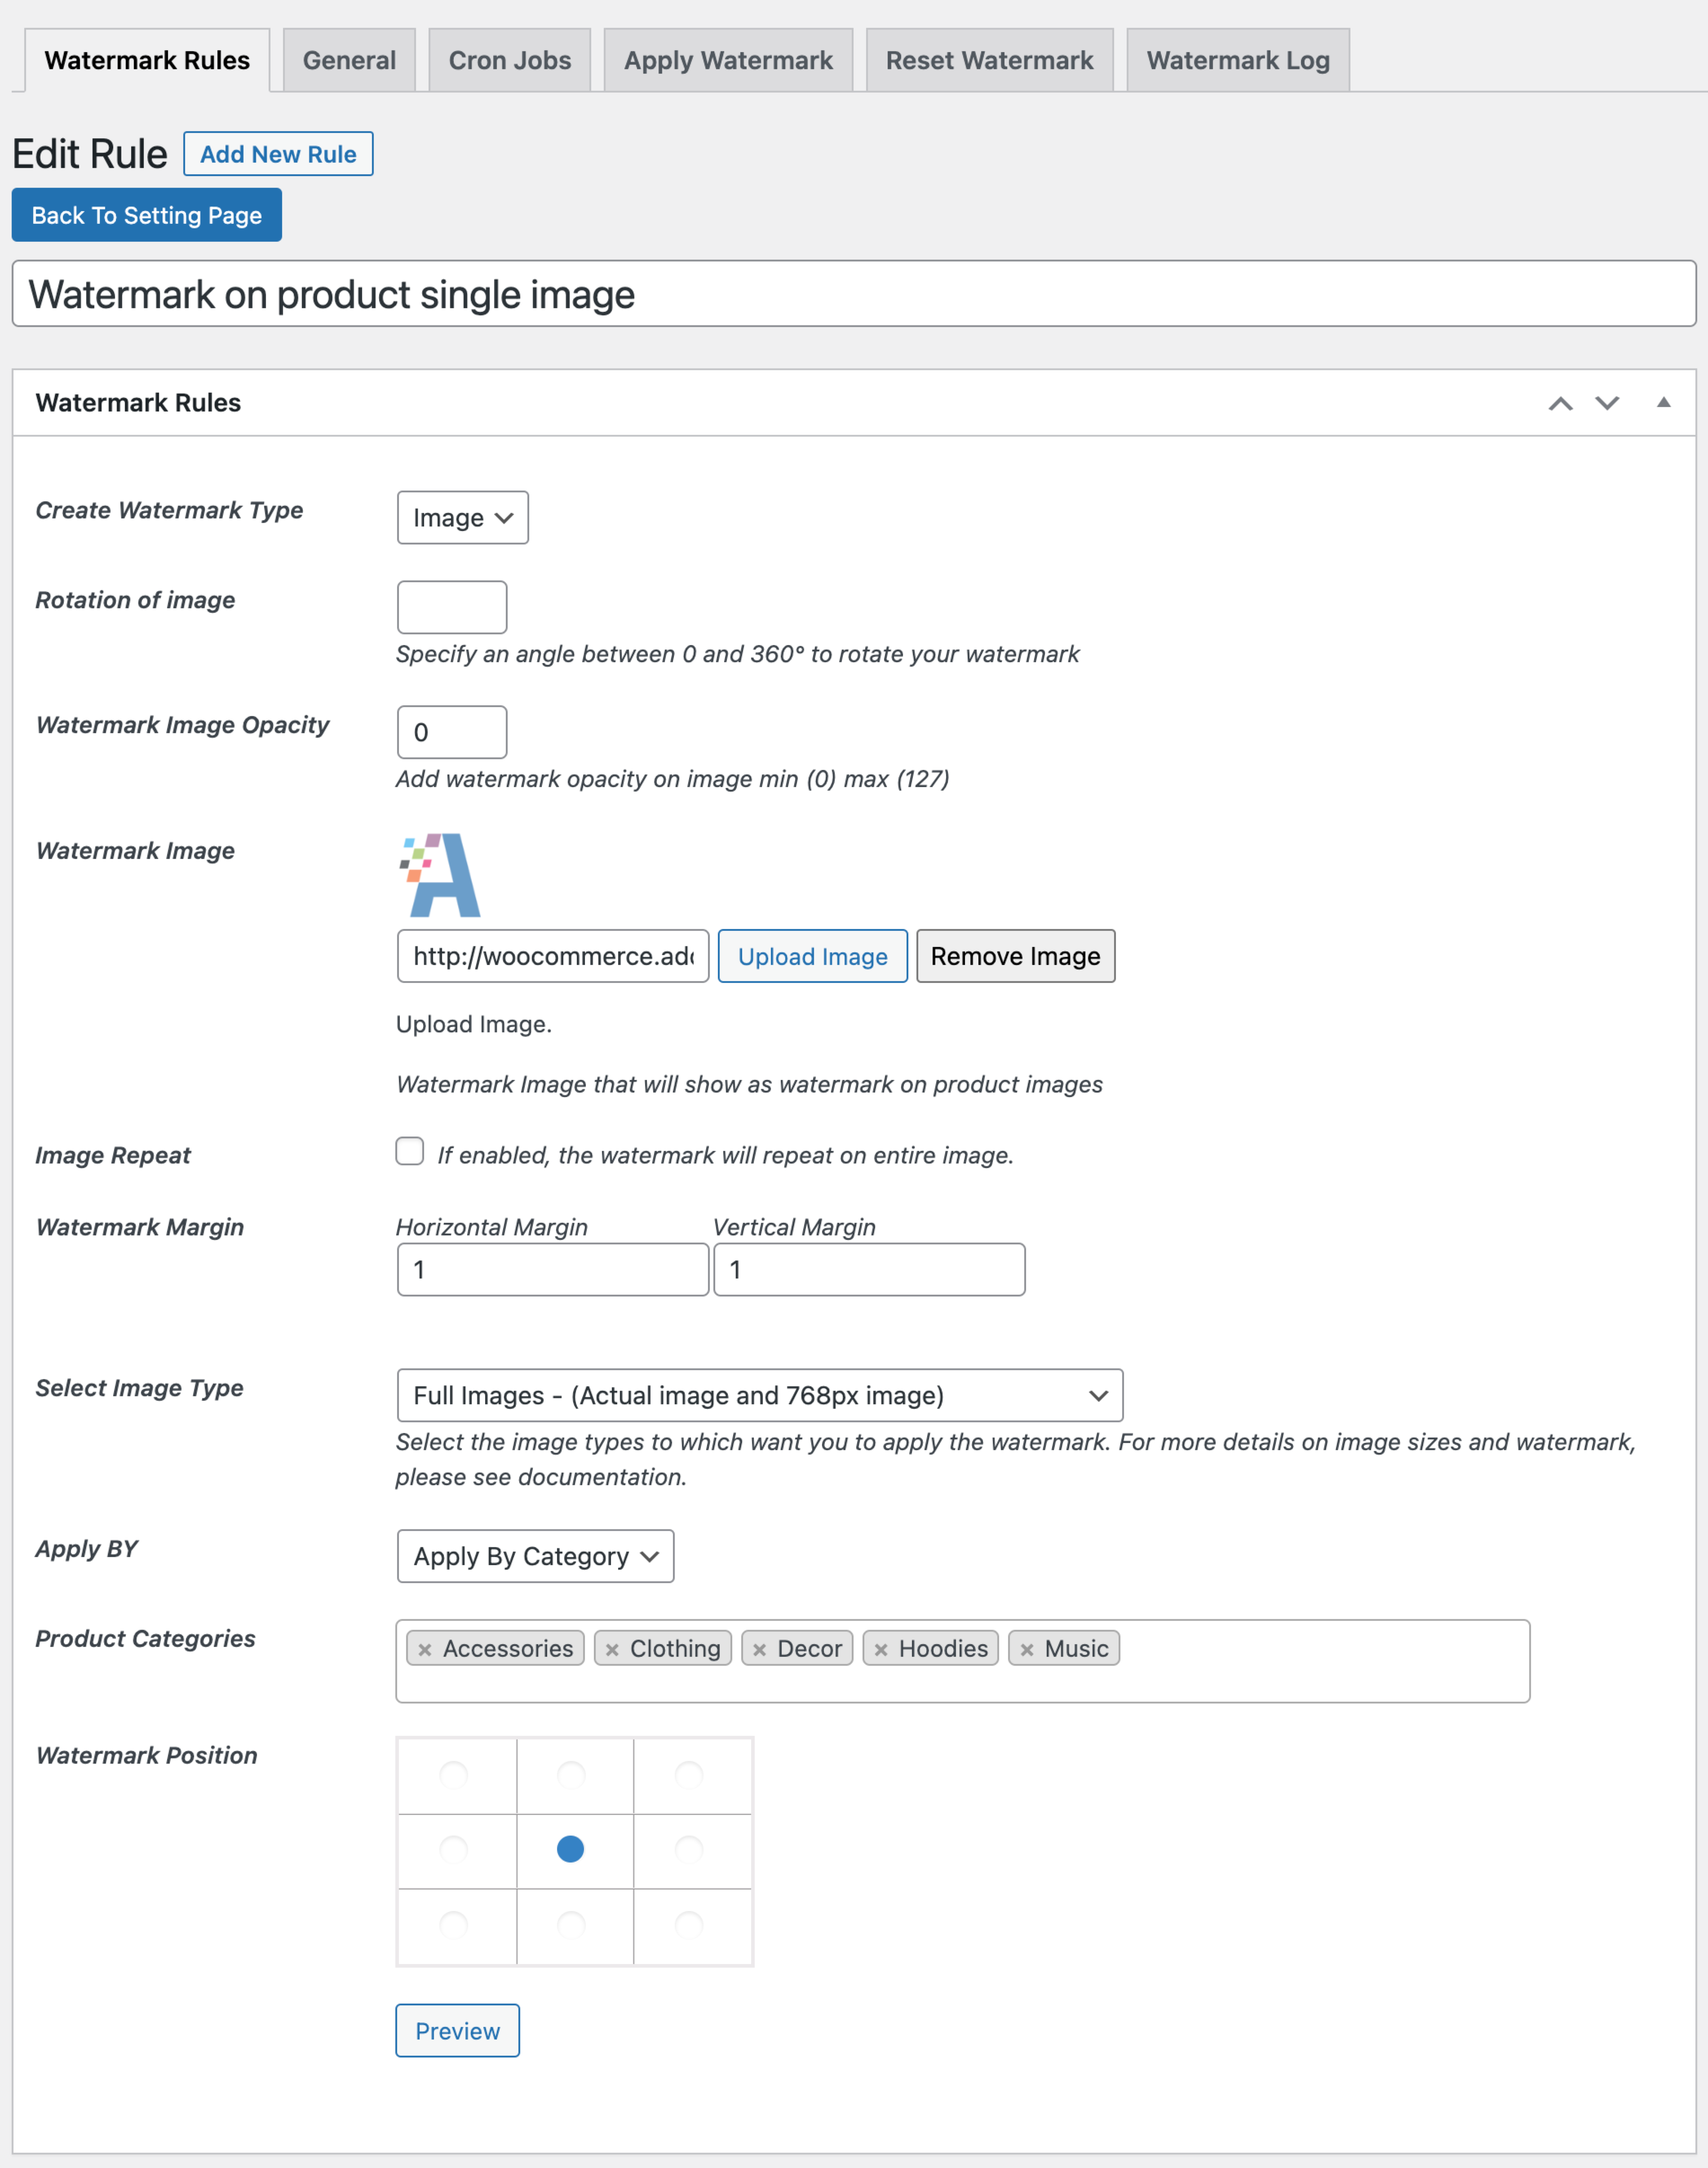1708x2168 pixels.
Task: Remove the Decor category tag
Action: pyautogui.click(x=760, y=1650)
